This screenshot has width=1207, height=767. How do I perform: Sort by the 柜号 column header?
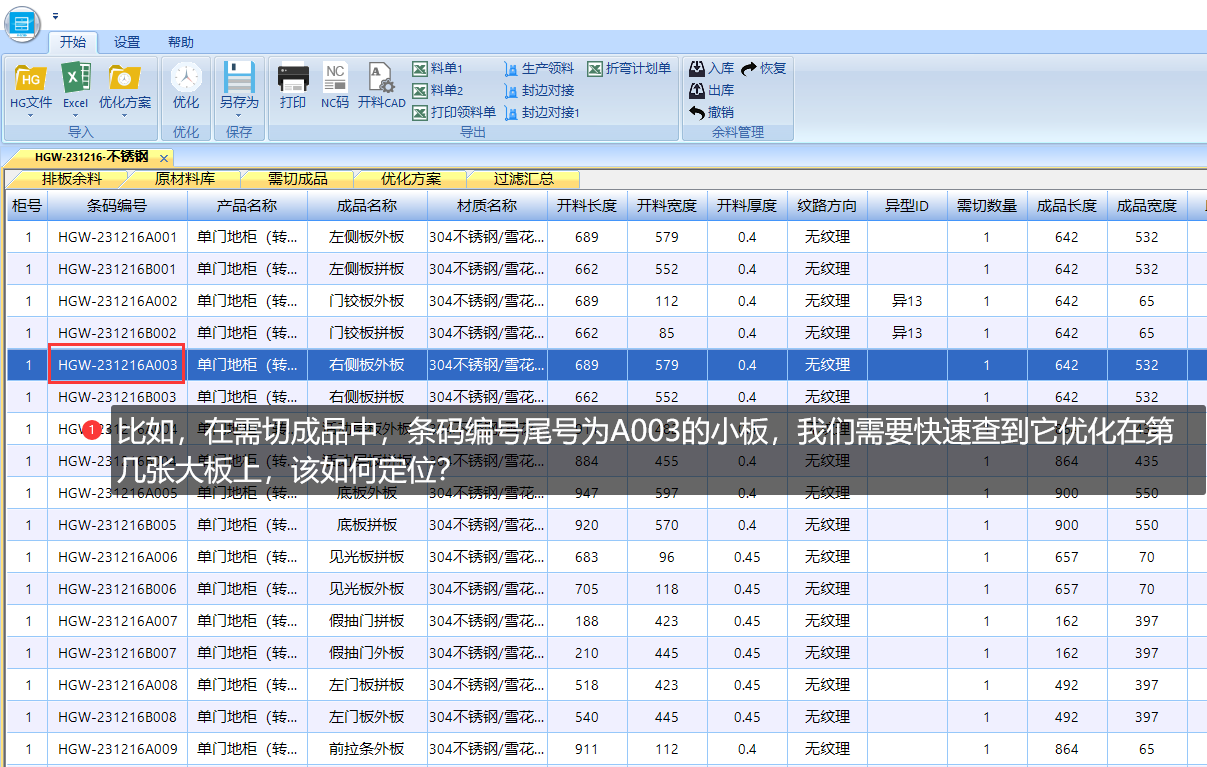27,205
